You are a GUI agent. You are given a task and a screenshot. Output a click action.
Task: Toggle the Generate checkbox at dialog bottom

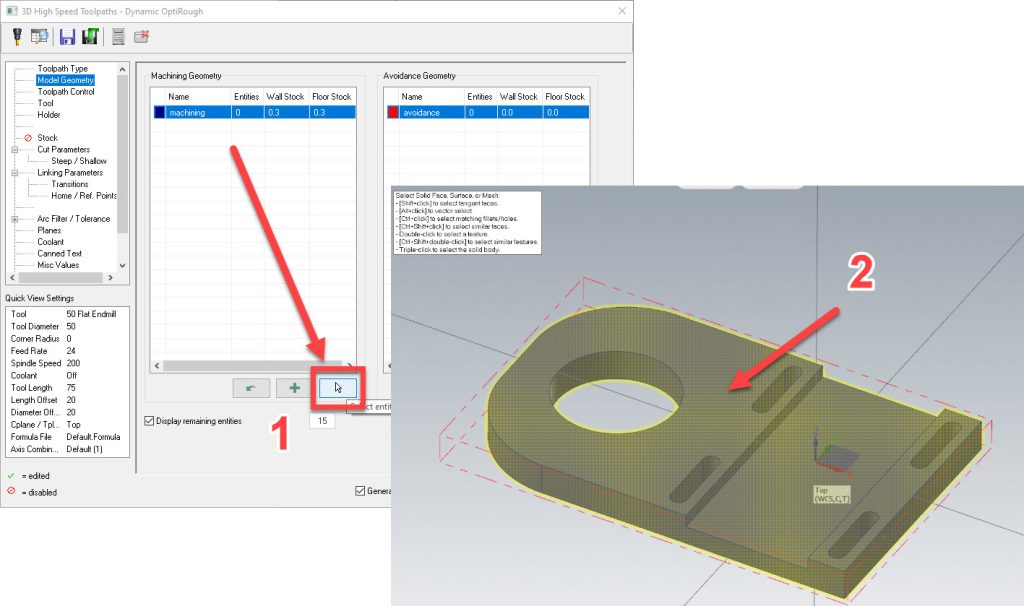[361, 490]
